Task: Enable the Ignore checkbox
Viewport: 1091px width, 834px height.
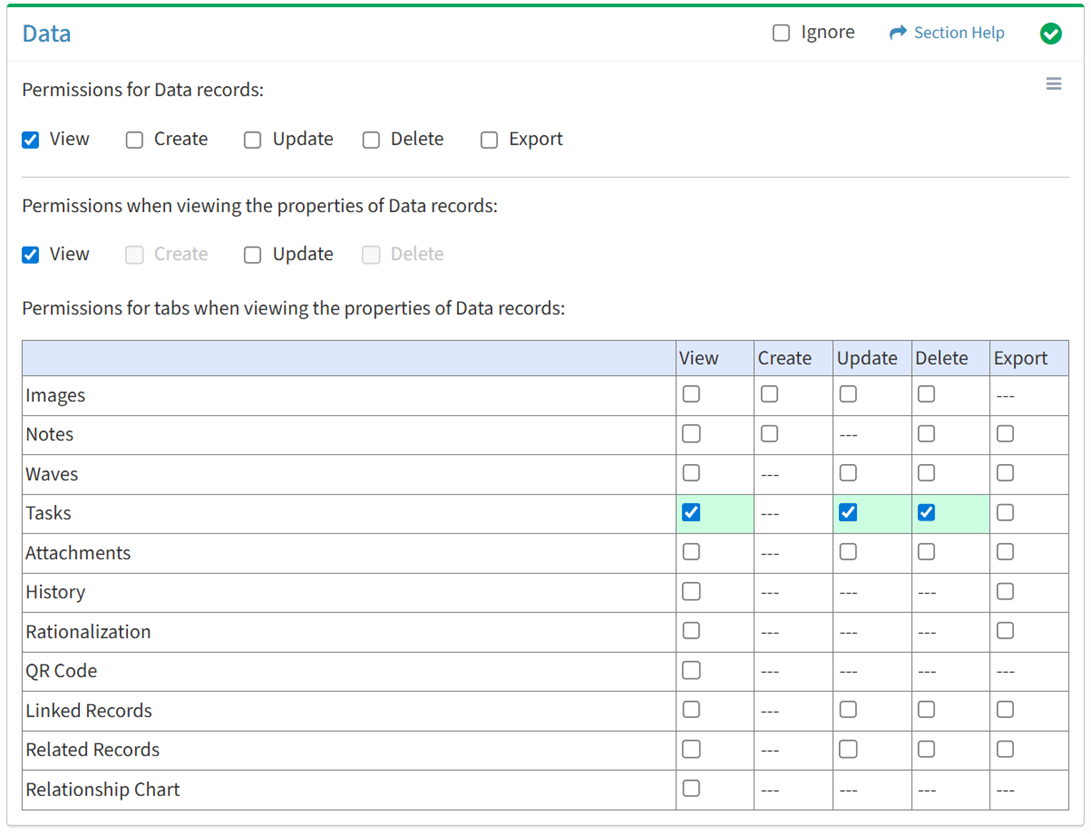Action: (781, 33)
